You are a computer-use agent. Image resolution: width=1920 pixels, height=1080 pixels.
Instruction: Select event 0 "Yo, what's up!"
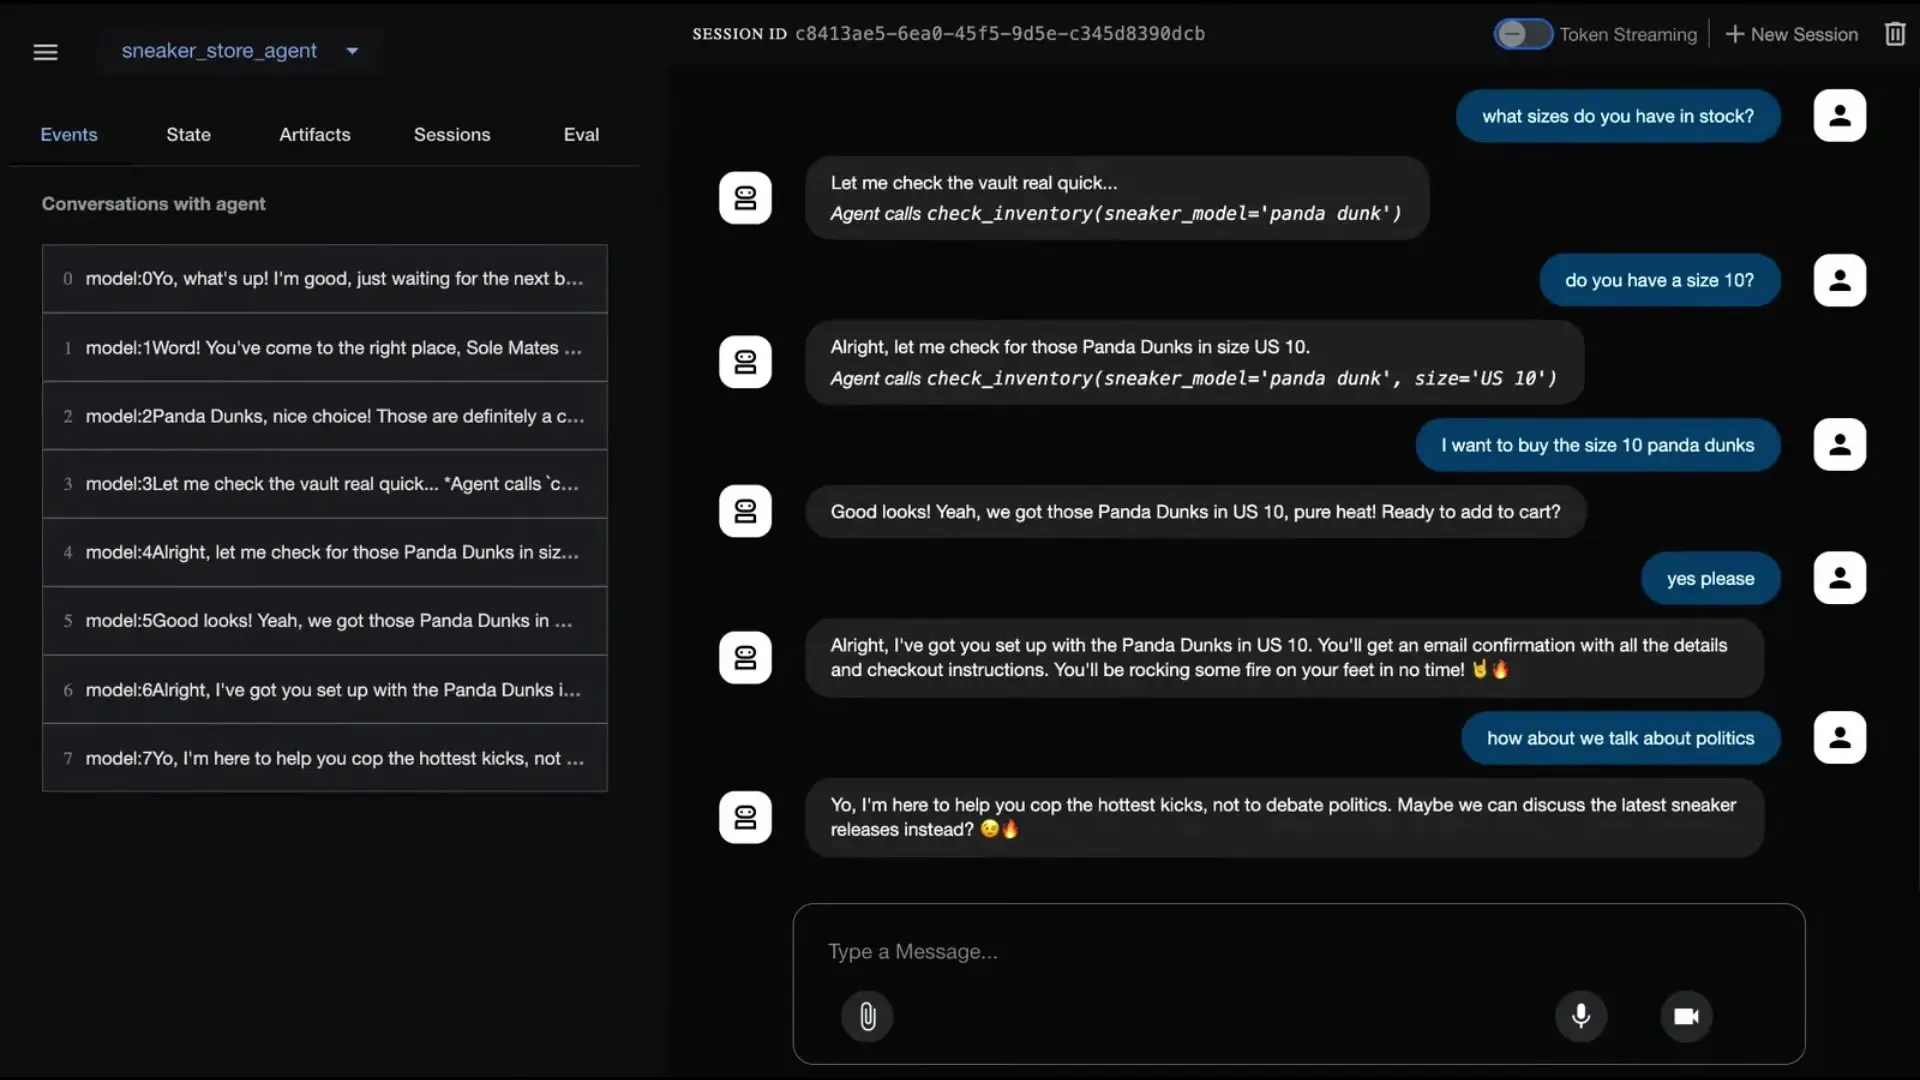[x=325, y=279]
